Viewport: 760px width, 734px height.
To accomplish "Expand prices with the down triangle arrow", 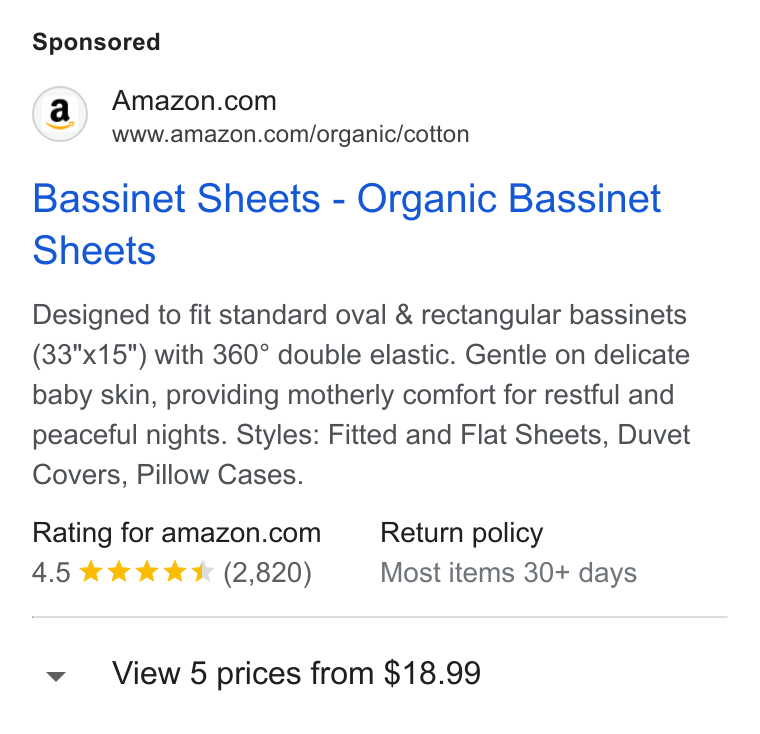I will click(56, 676).
